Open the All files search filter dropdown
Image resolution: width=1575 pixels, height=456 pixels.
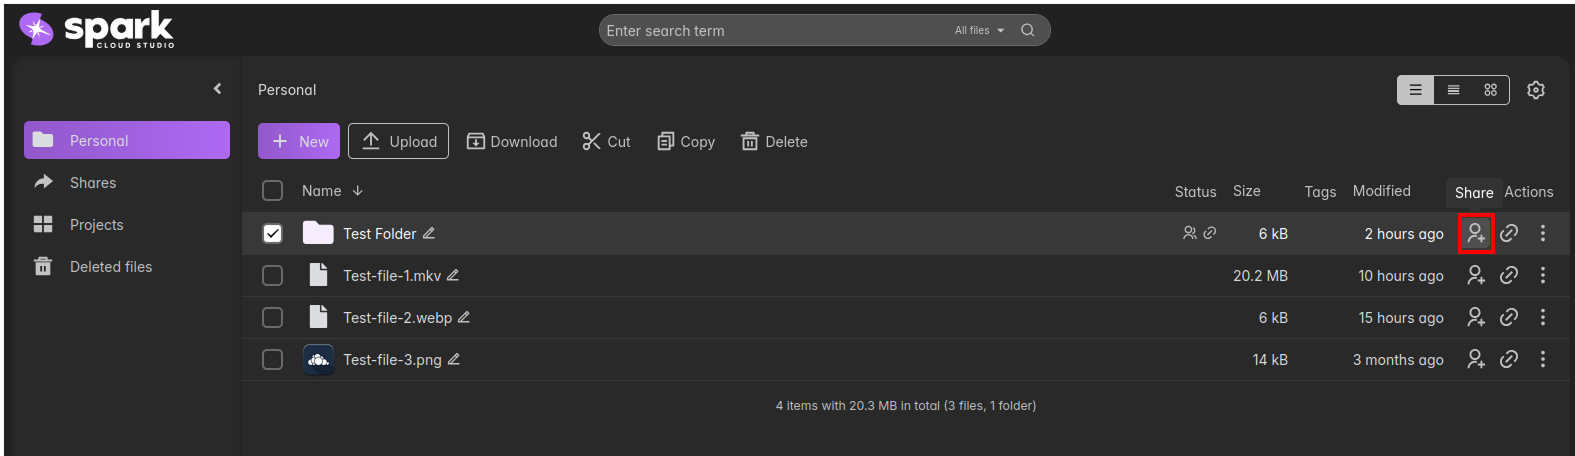[979, 30]
